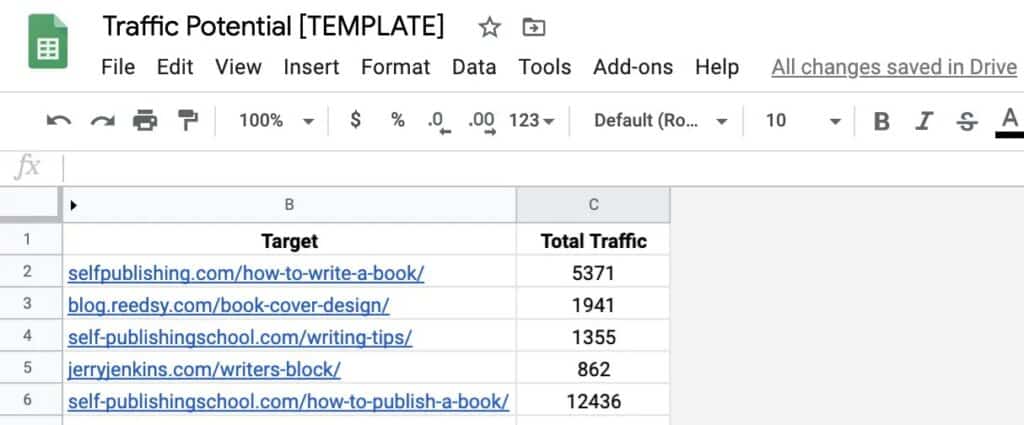Open the Format menu
1024x425 pixels.
point(396,67)
